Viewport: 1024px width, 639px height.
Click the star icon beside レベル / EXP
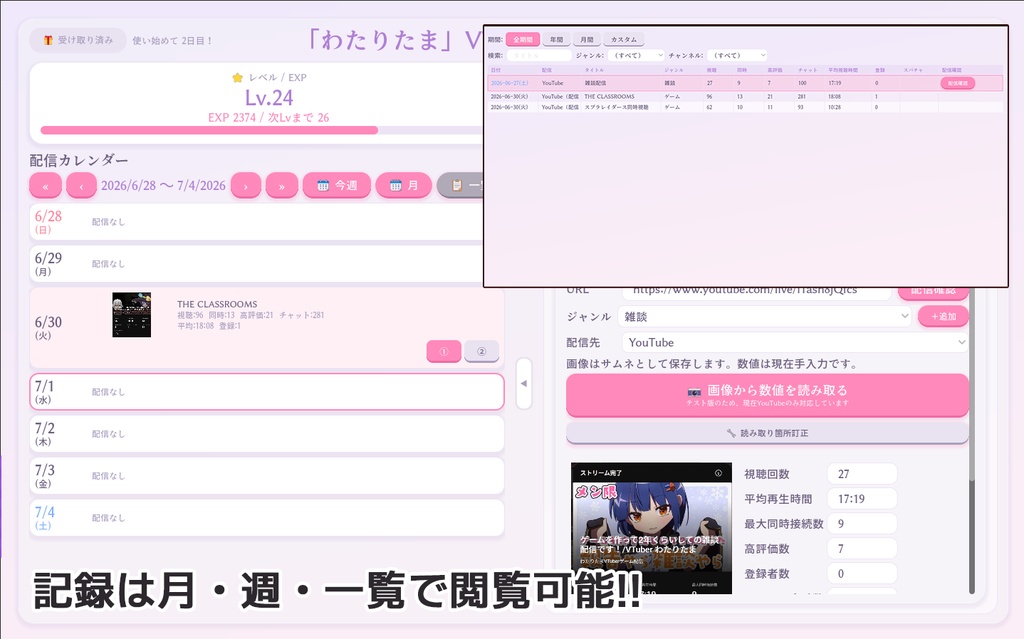pos(237,78)
